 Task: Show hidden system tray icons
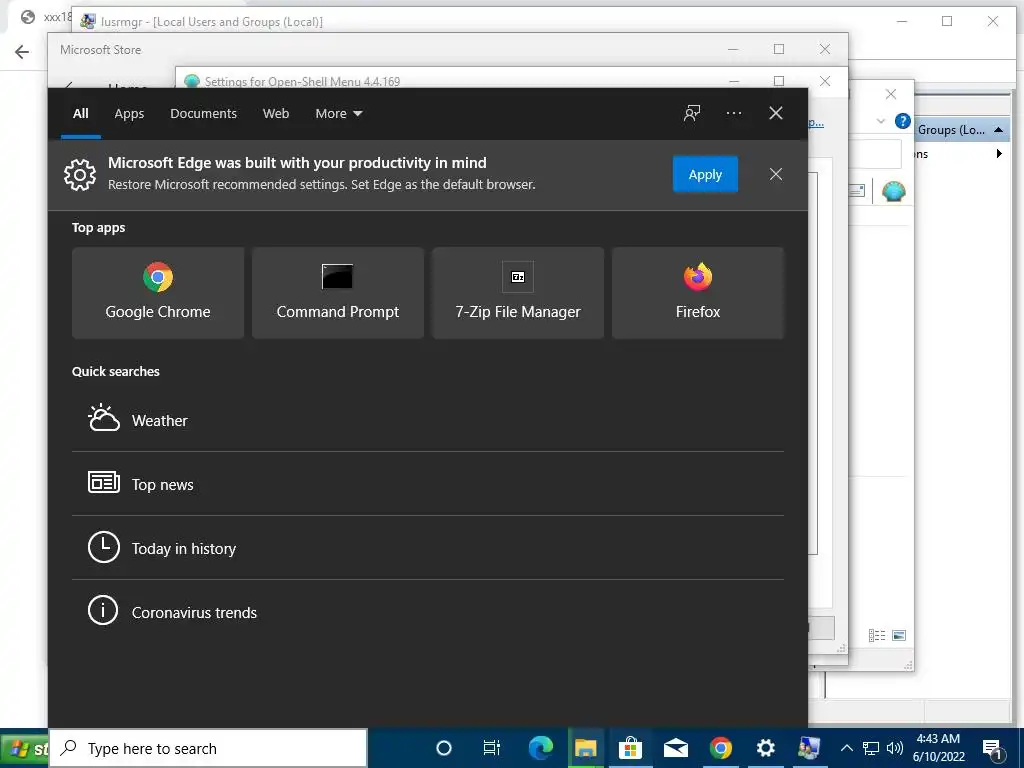click(x=846, y=748)
